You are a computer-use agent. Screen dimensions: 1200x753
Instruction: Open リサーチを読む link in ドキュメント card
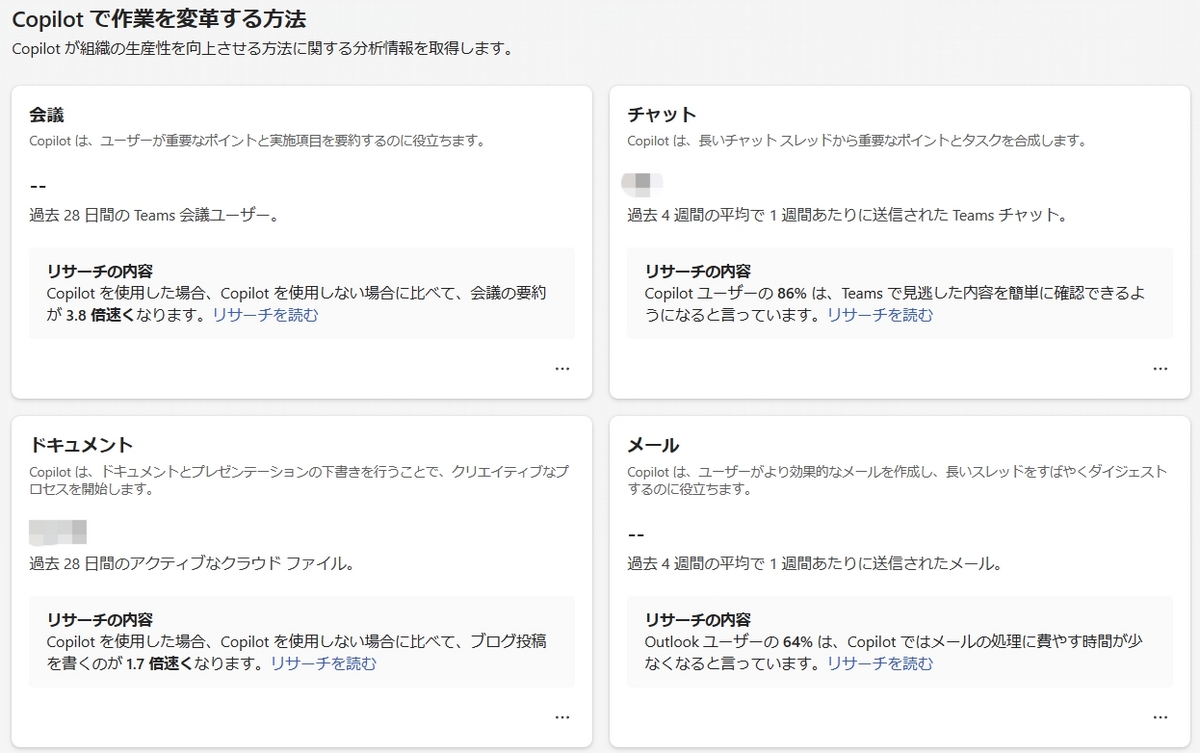click(x=324, y=663)
